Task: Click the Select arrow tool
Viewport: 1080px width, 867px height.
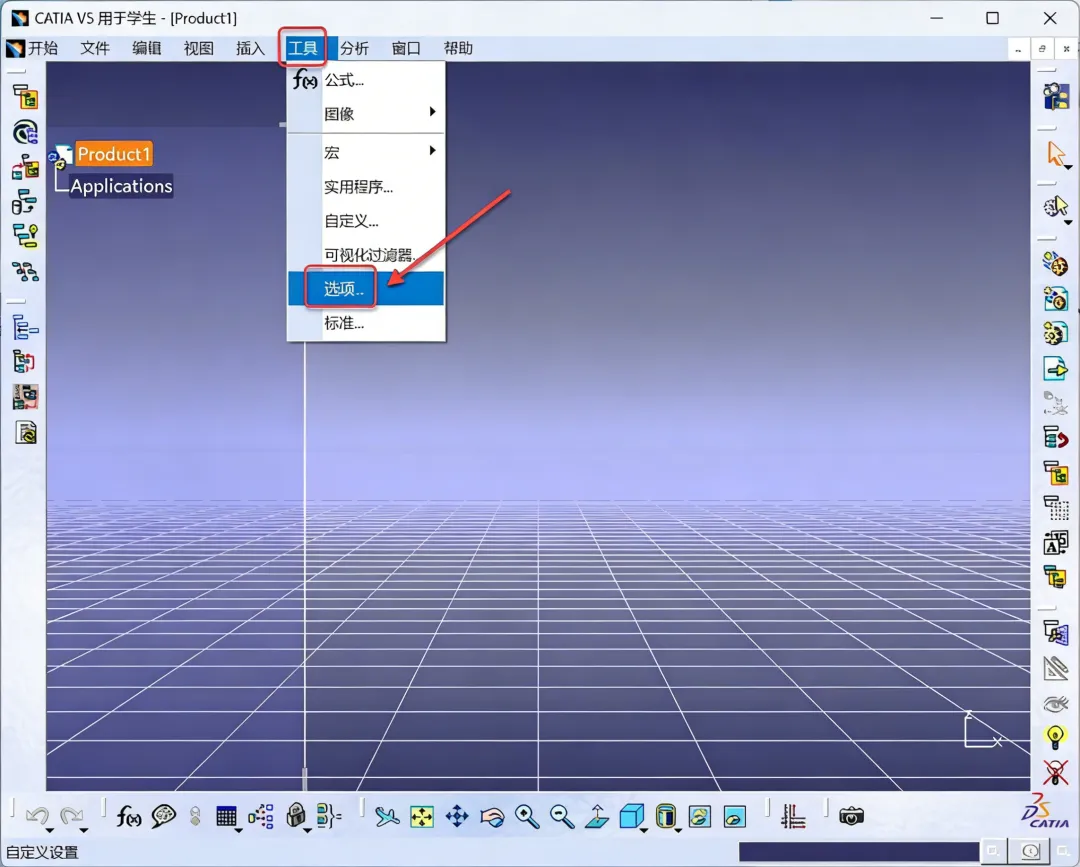Action: coord(1055,154)
